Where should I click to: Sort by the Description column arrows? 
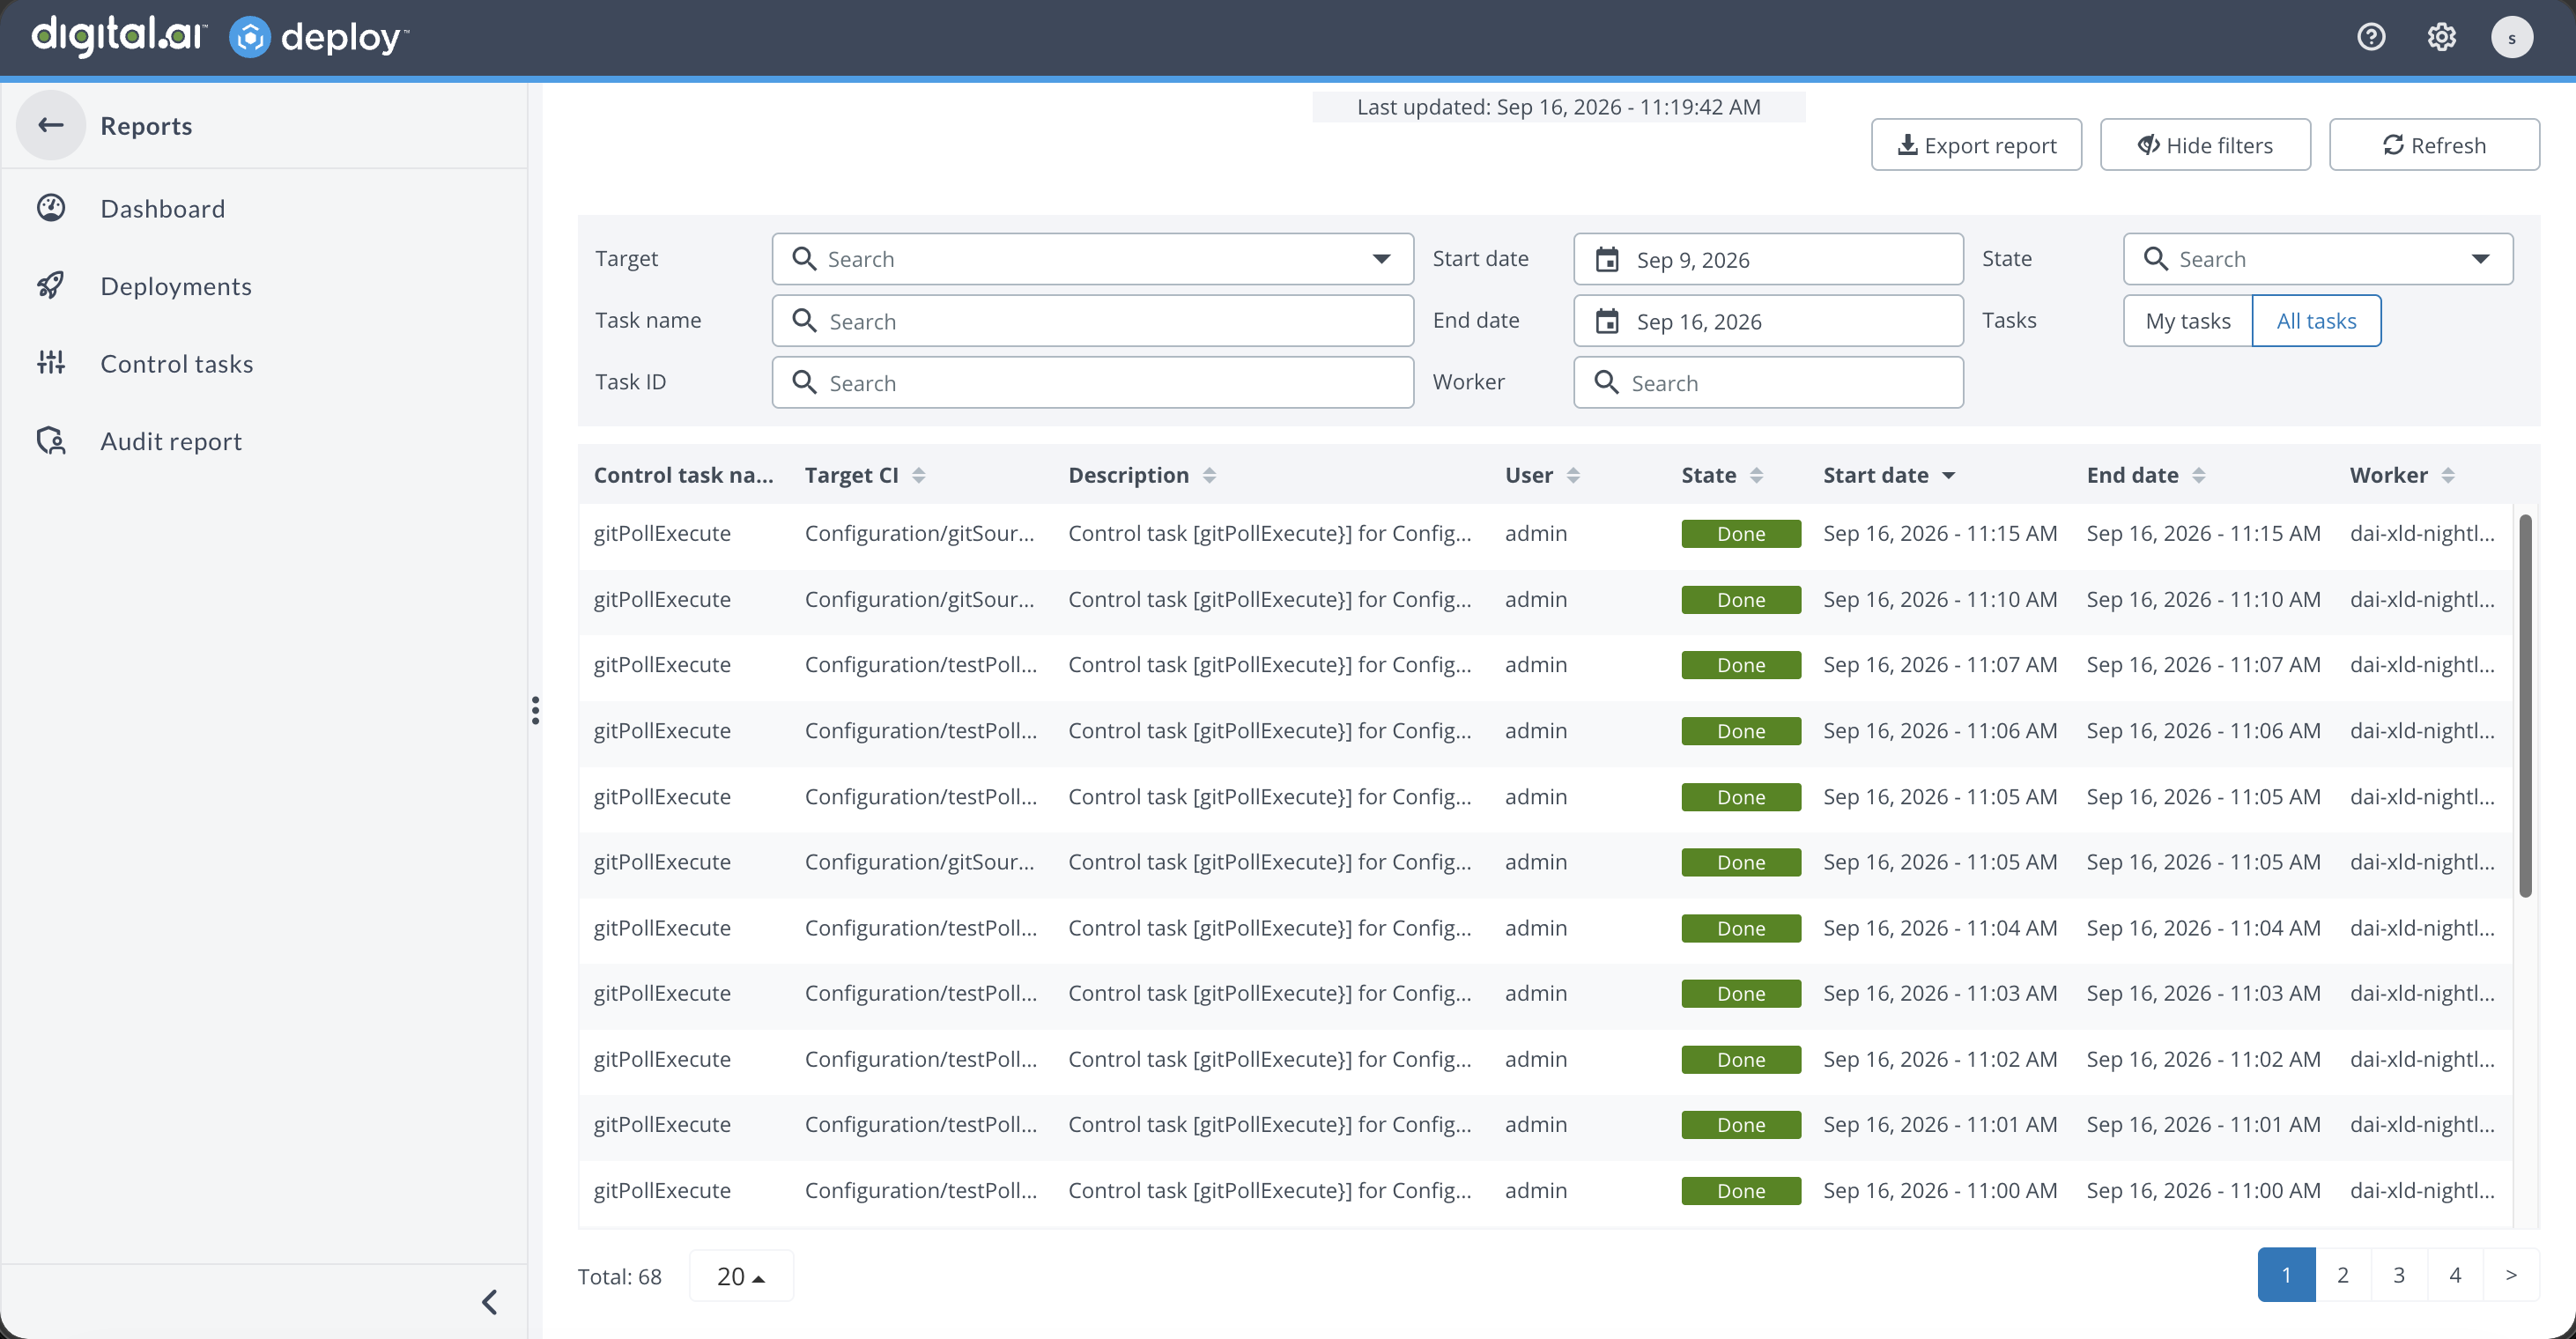point(1209,475)
